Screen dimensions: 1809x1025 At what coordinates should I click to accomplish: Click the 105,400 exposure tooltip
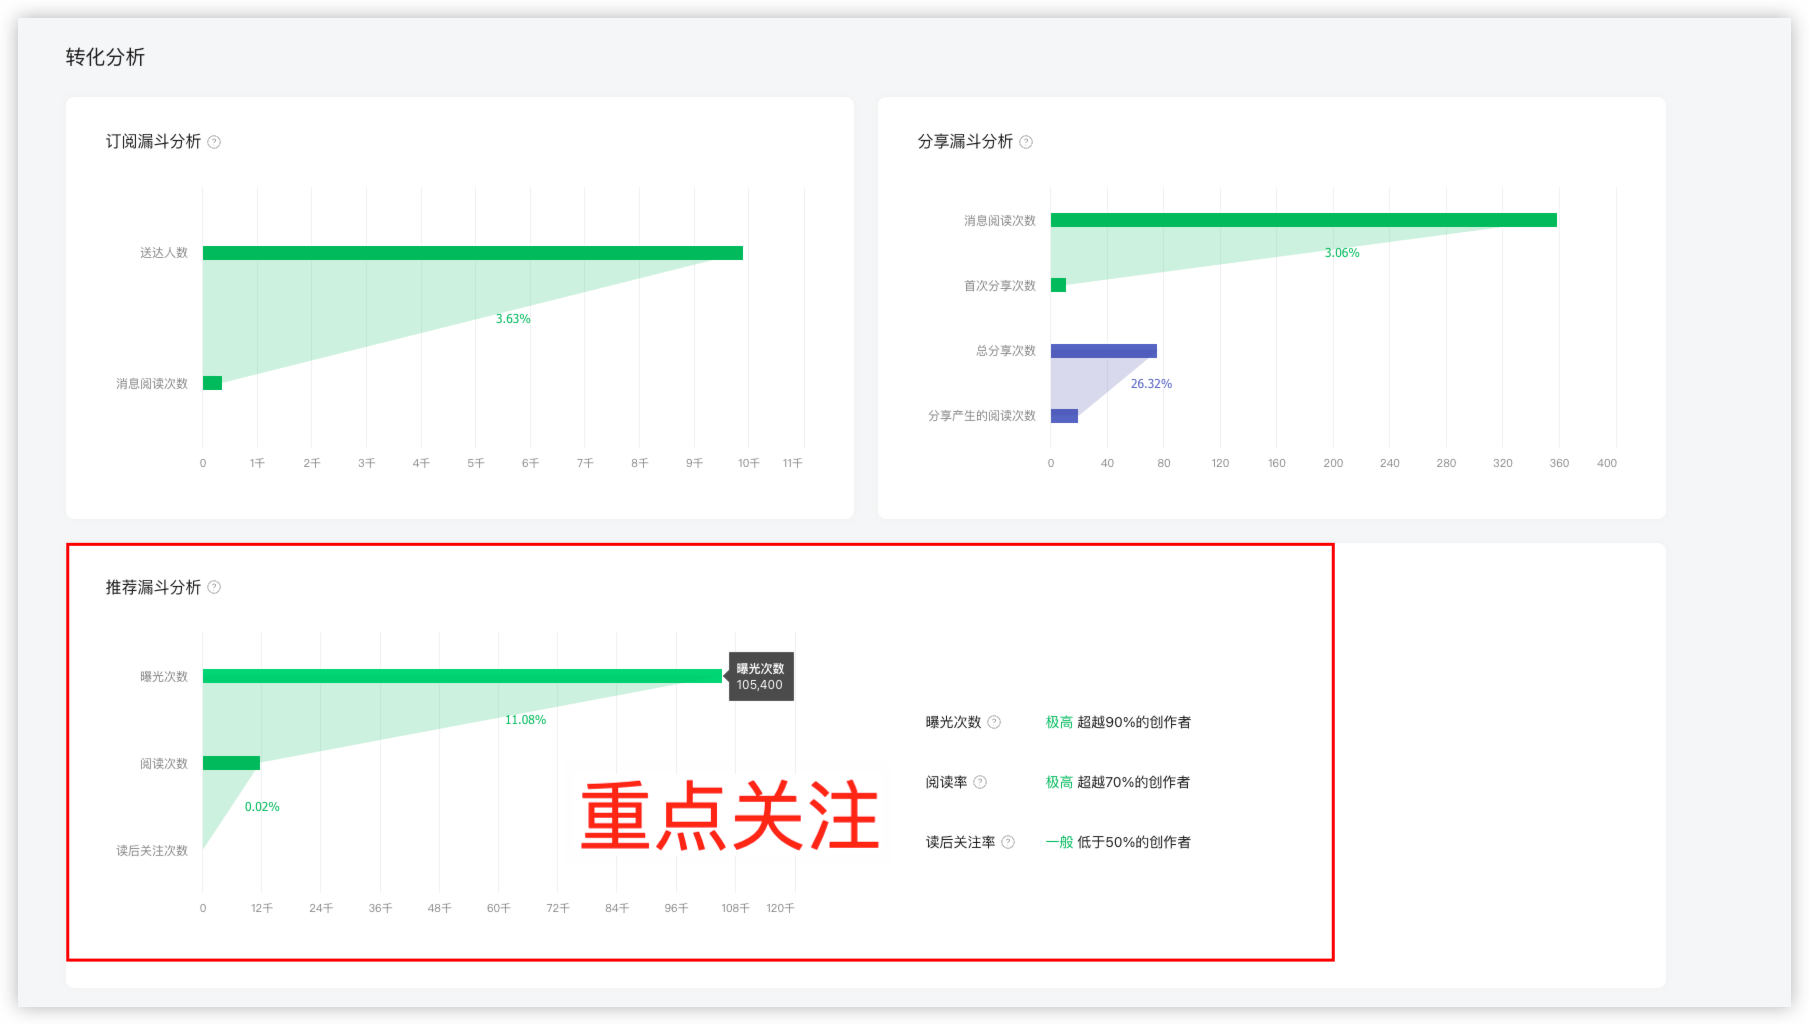point(761,677)
